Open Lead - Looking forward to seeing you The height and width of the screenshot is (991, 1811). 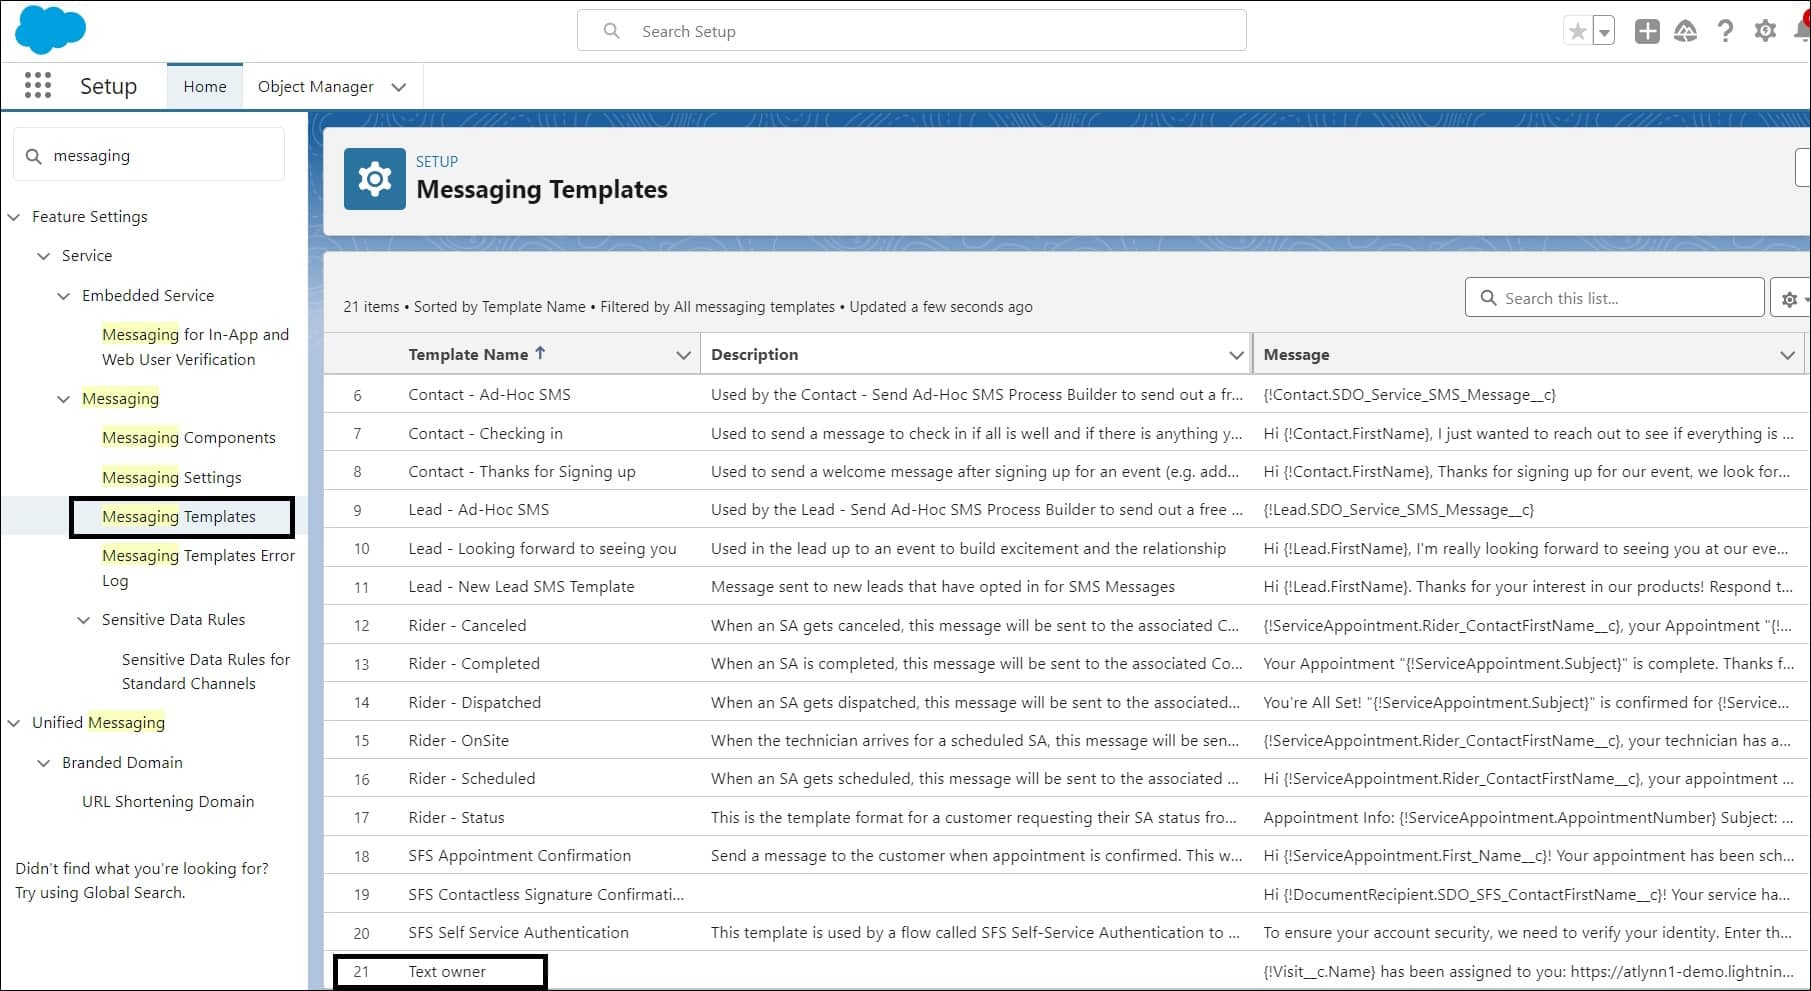coord(542,549)
